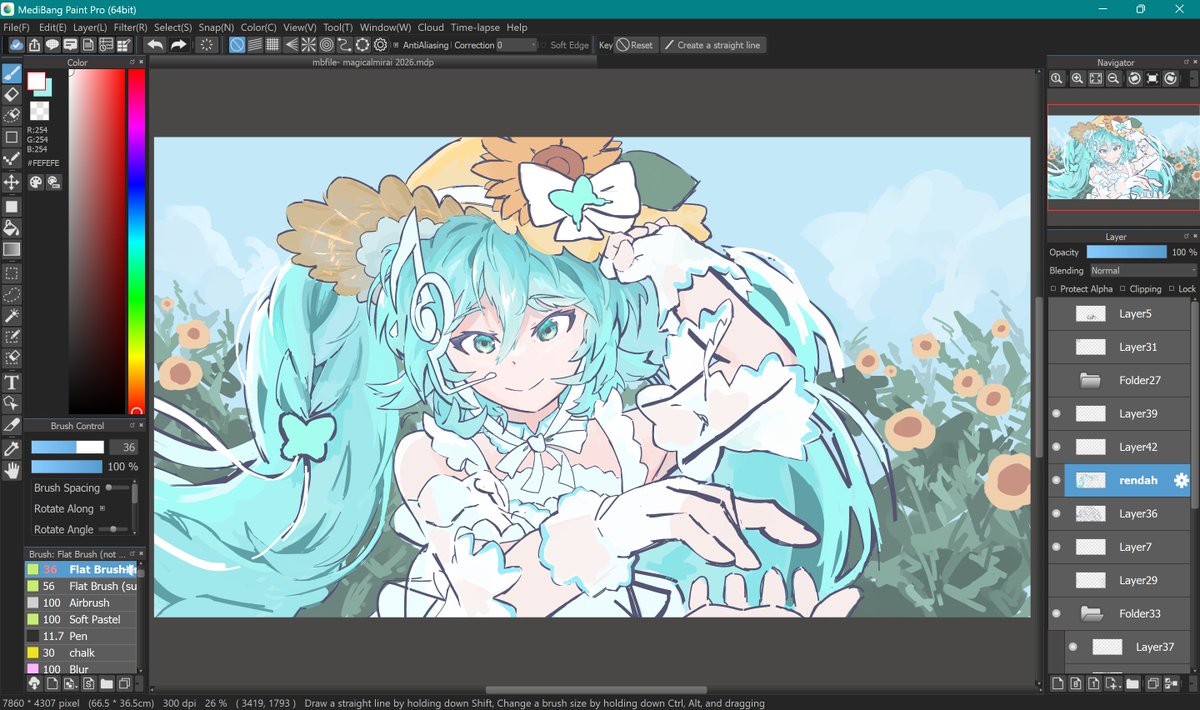Open snap settings gear in toolbar
The width and height of the screenshot is (1200, 710).
[381, 45]
